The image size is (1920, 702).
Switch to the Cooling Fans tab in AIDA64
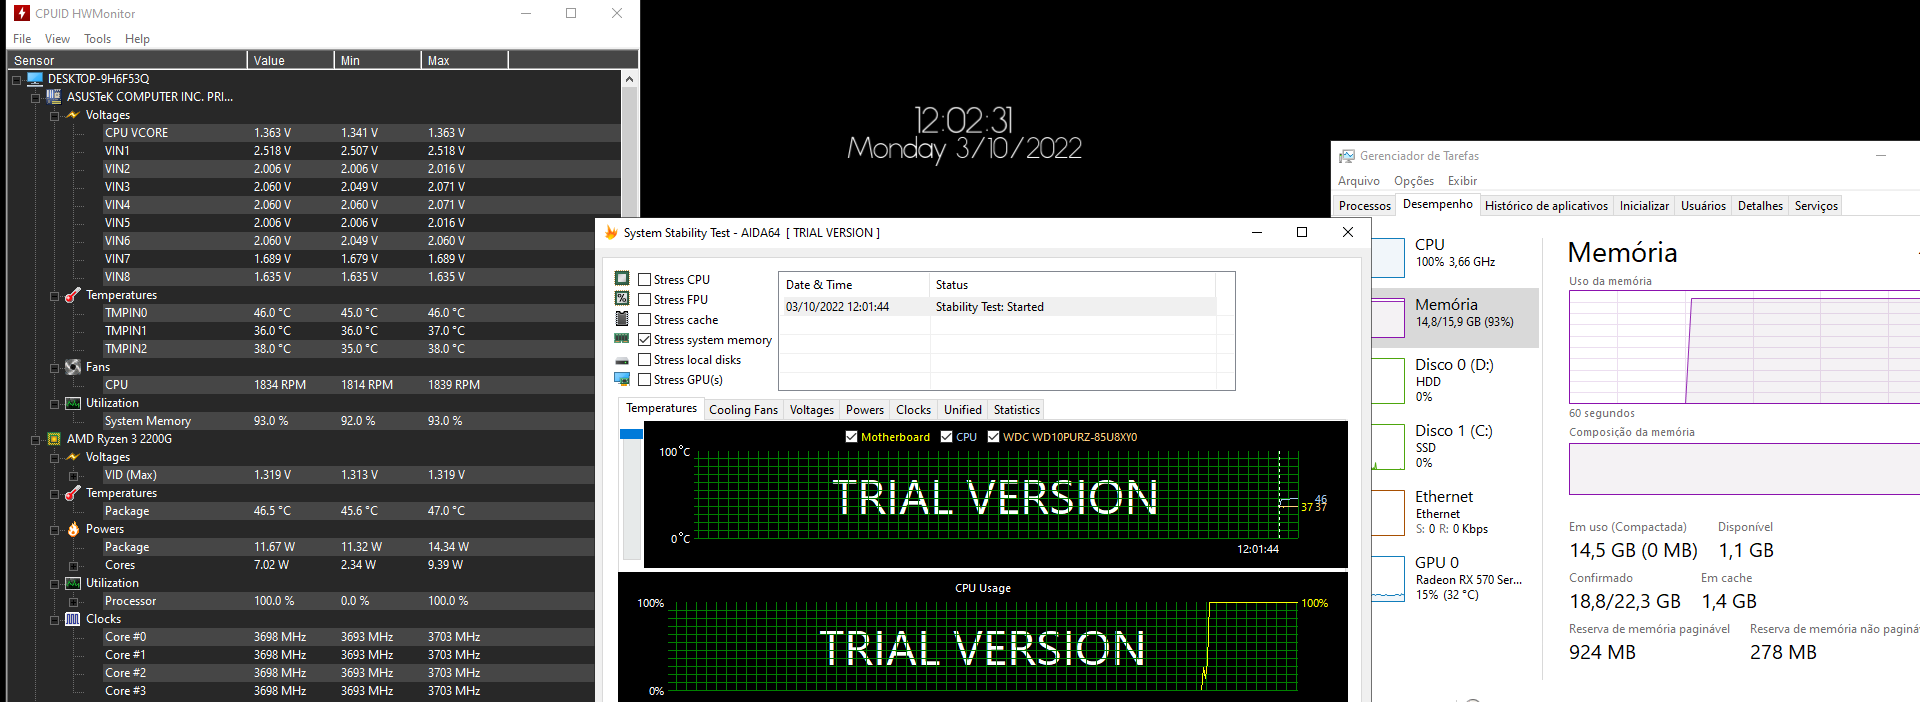click(743, 410)
